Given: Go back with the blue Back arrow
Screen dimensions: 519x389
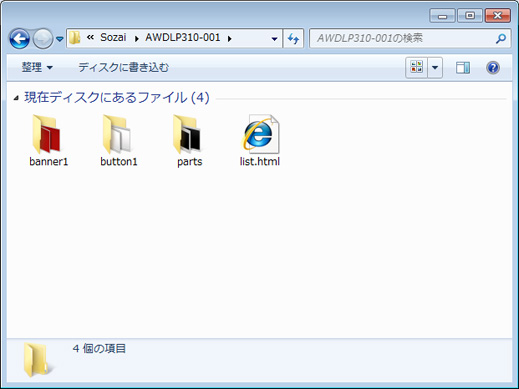Looking at the screenshot, I should pyautogui.click(x=19, y=39).
